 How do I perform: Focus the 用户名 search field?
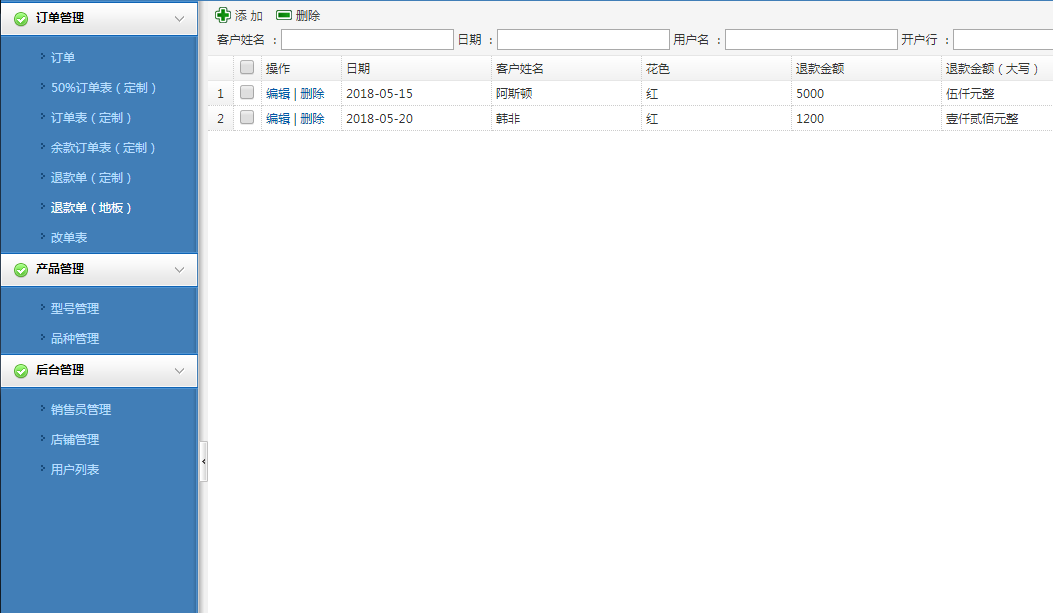pos(811,40)
